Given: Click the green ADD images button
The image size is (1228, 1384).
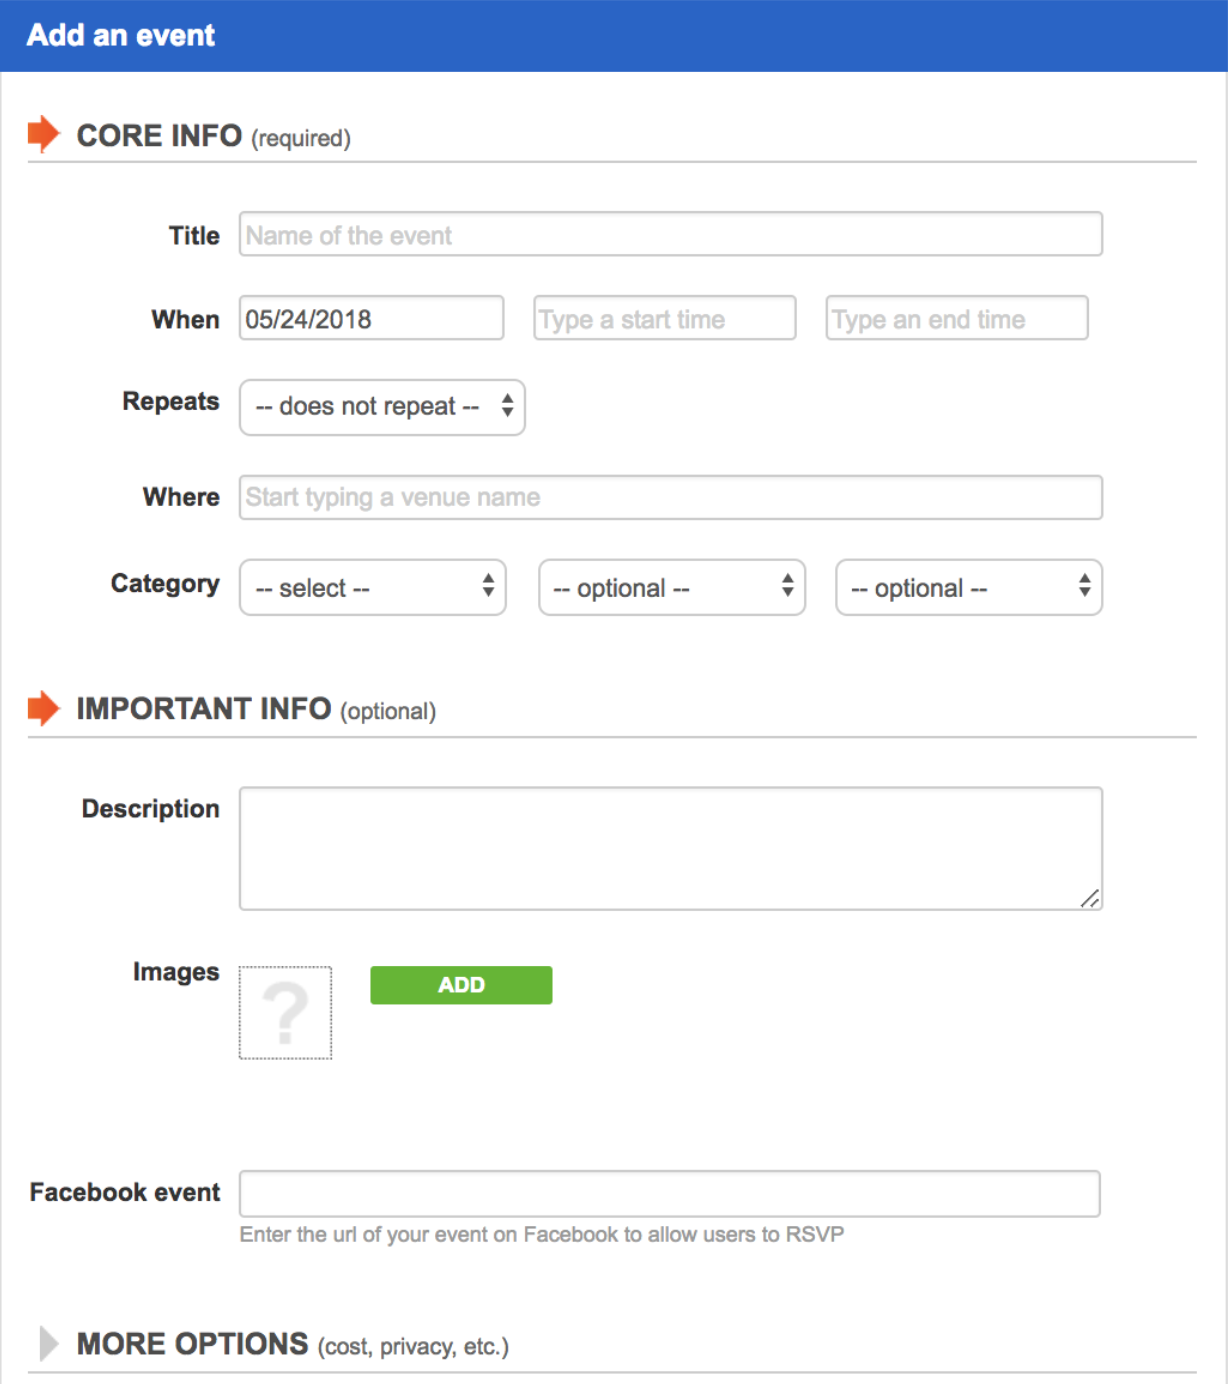Looking at the screenshot, I should tap(461, 985).
